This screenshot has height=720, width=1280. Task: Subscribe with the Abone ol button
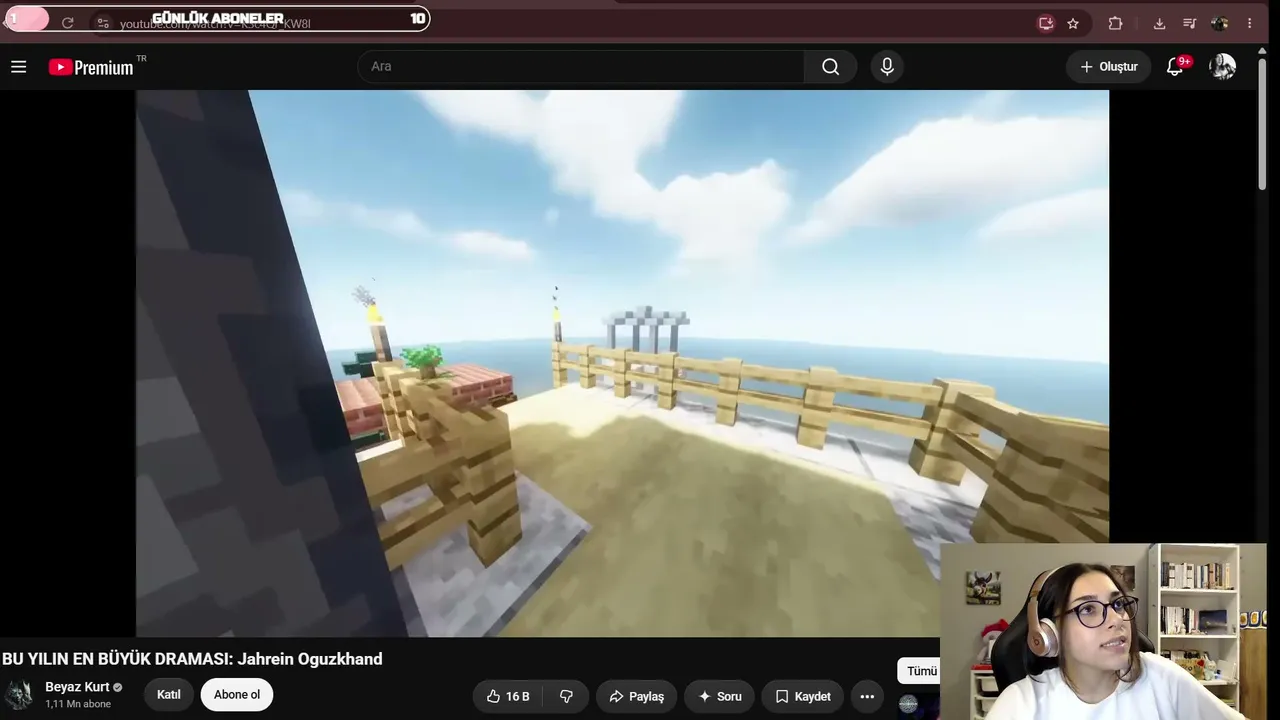237,695
